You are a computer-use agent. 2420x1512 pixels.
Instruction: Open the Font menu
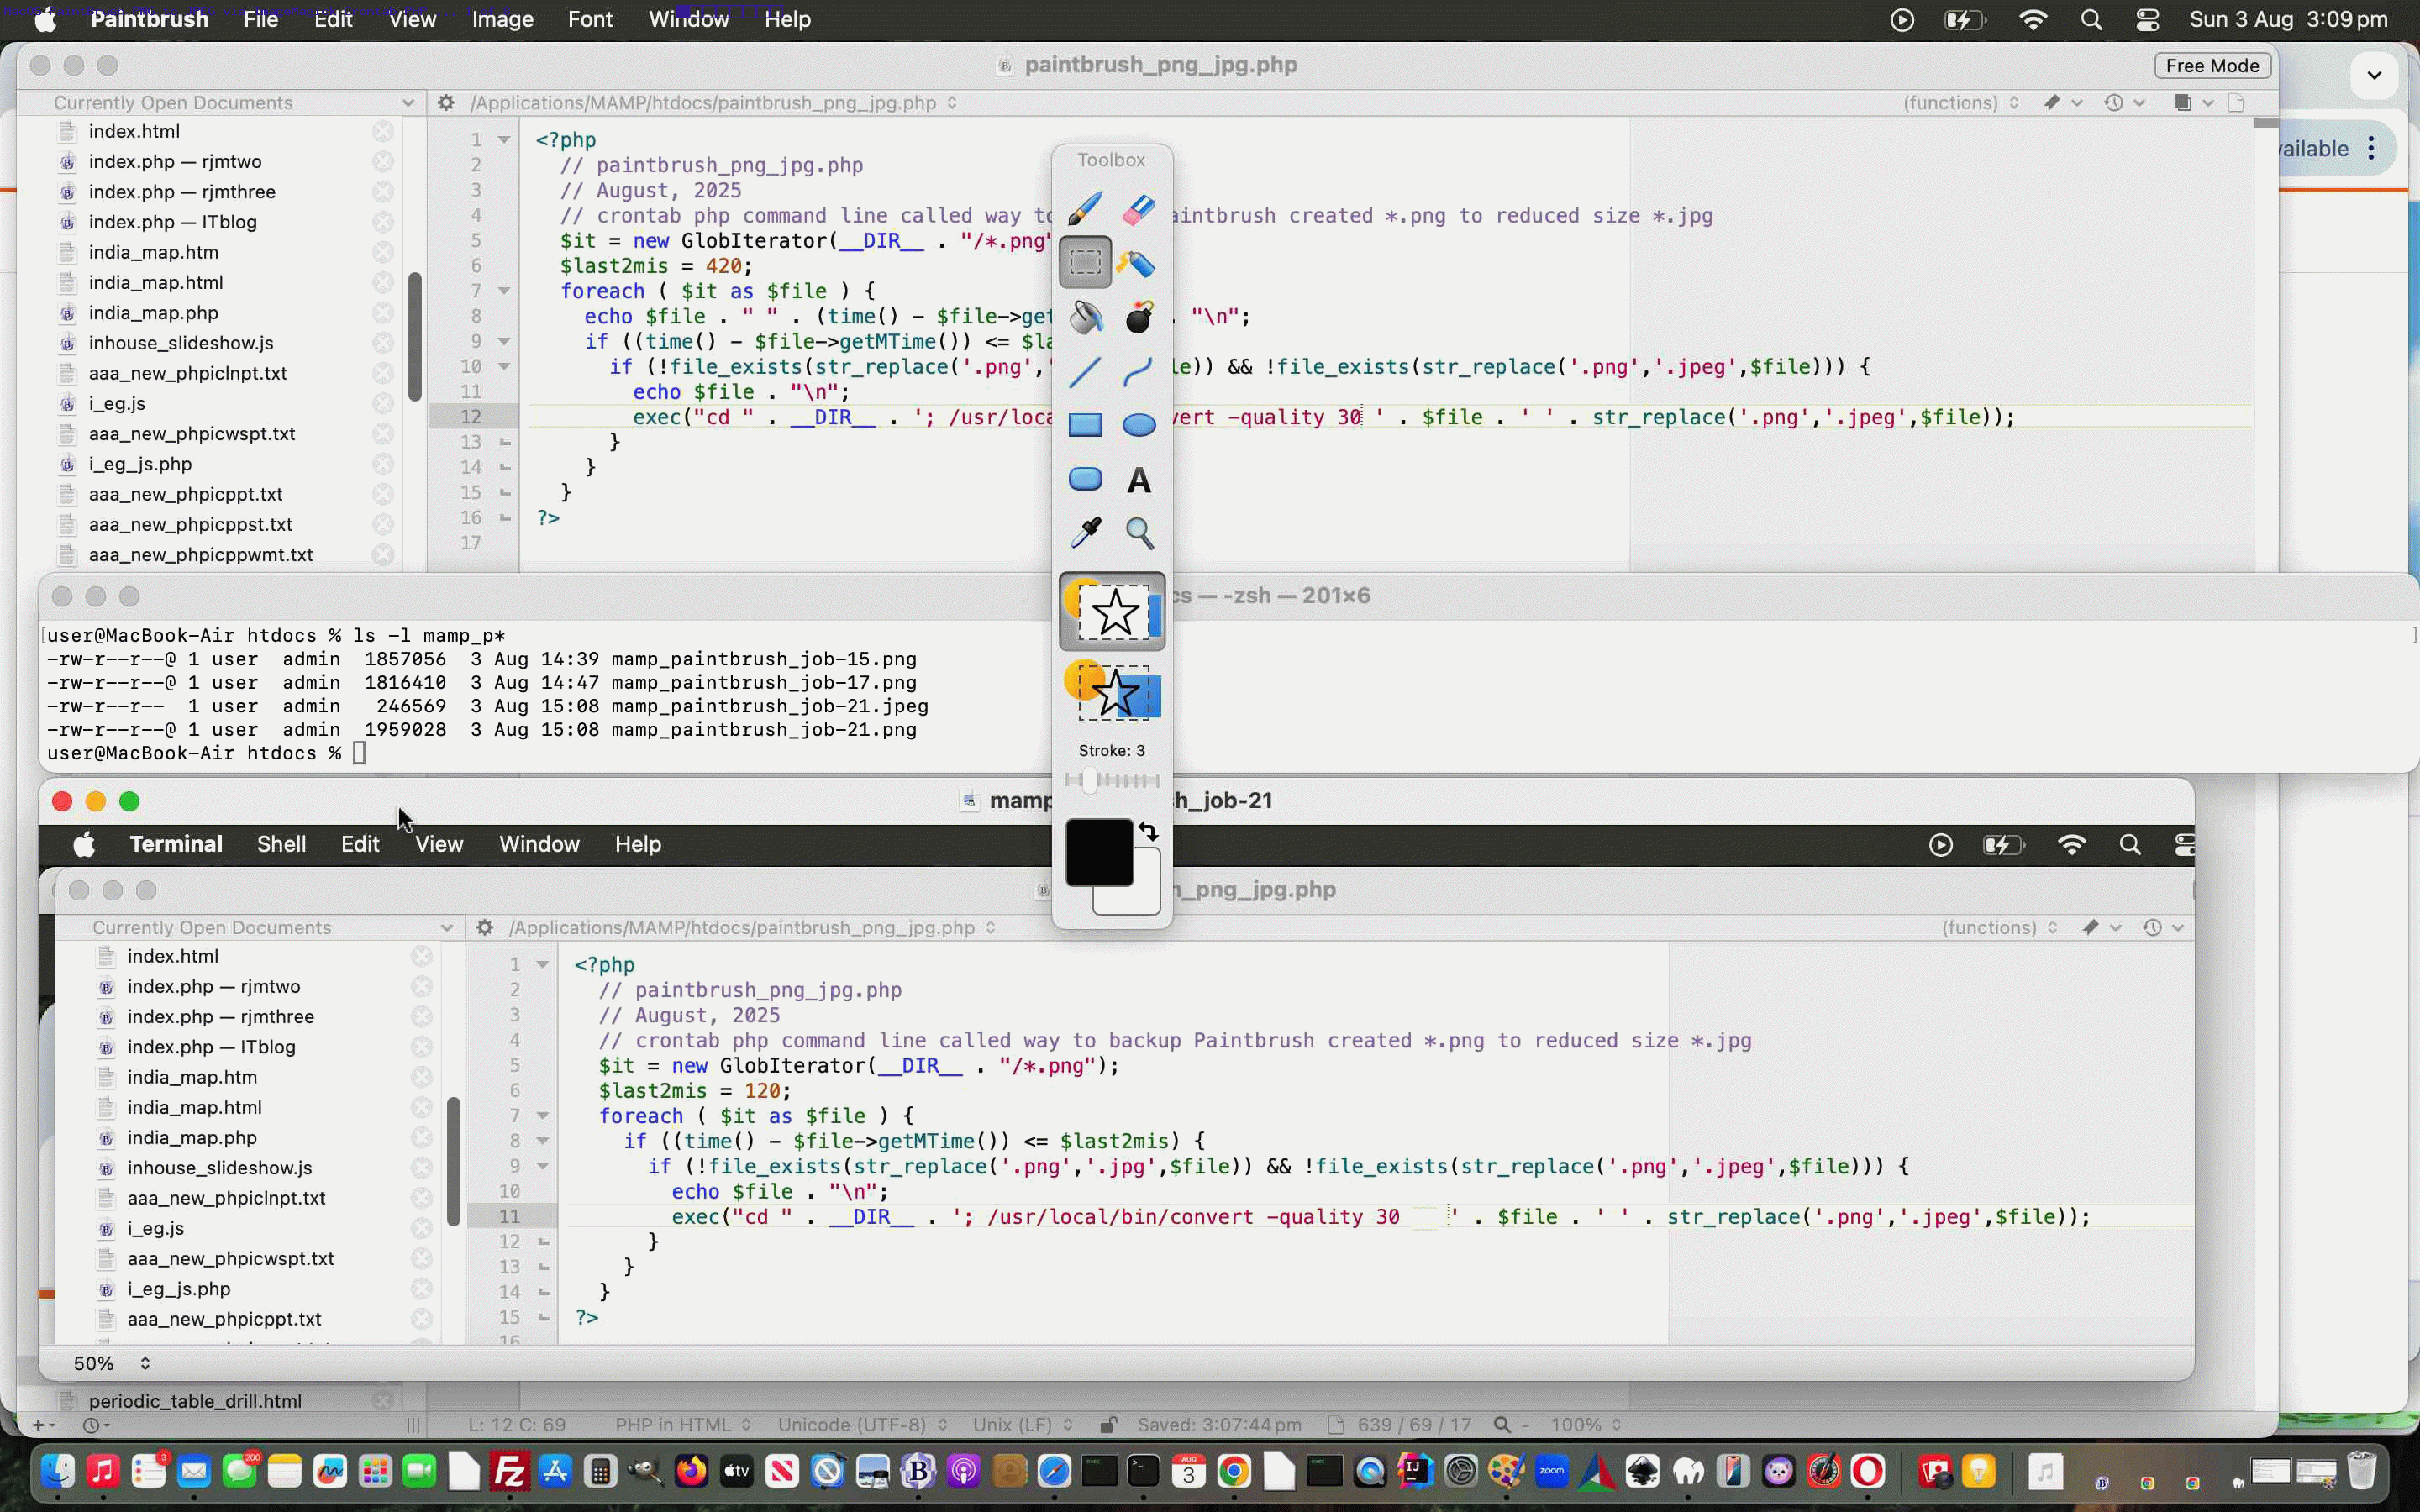pos(590,19)
